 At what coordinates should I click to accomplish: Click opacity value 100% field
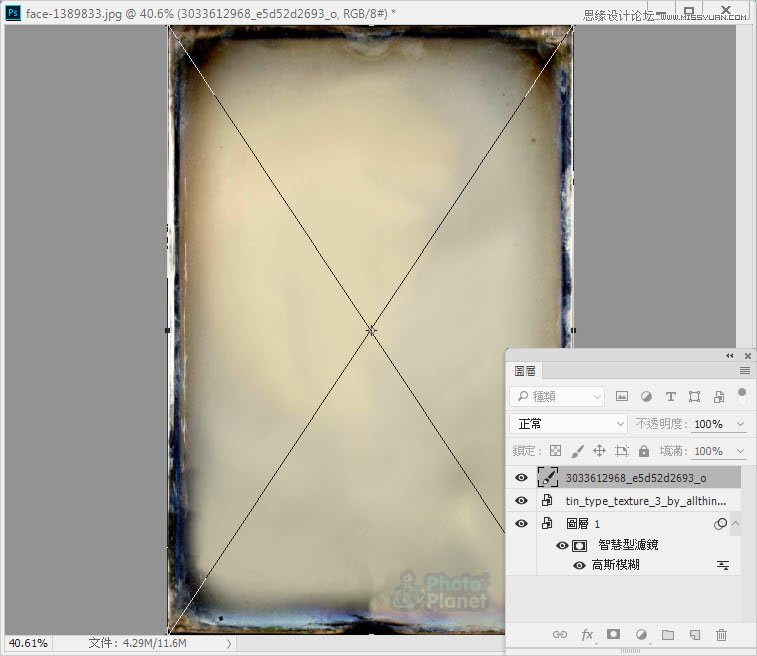click(709, 424)
